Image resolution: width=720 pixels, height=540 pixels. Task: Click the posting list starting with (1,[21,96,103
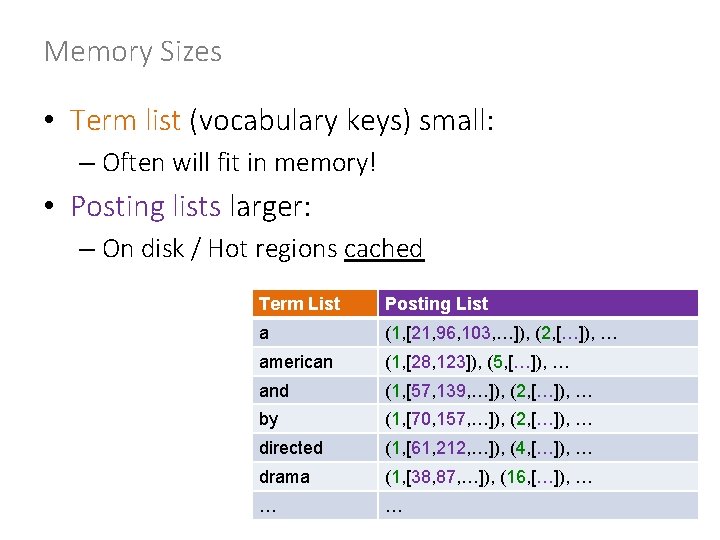pyautogui.click(x=501, y=333)
